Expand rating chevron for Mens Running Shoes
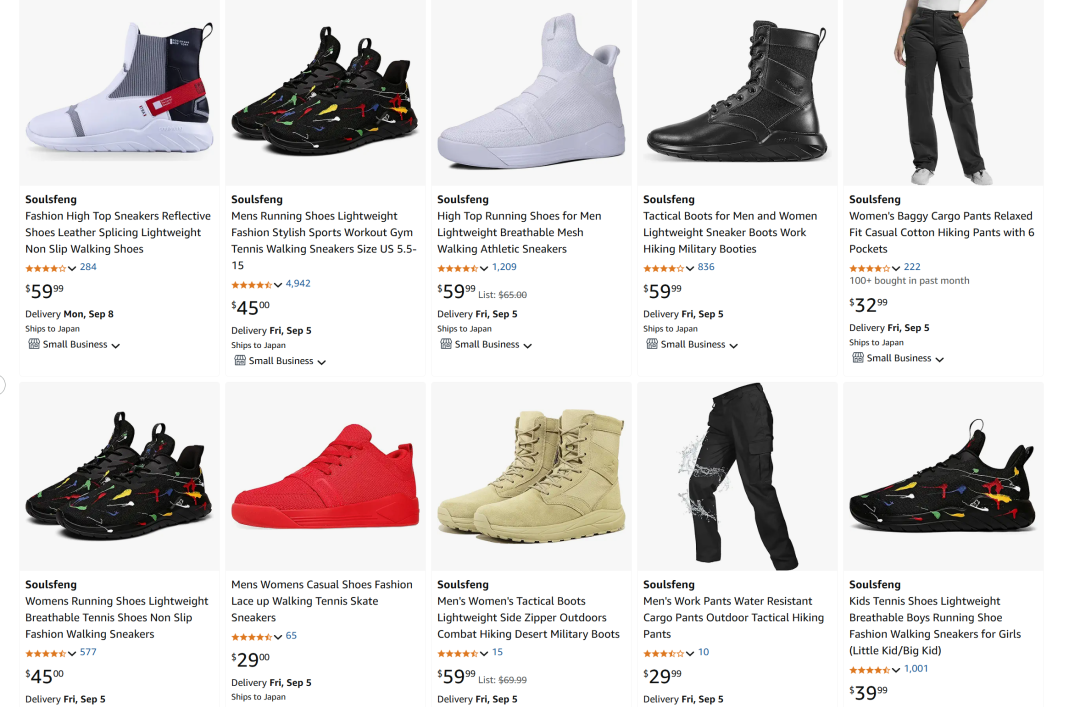The width and height of the screenshot is (1080, 707). [x=278, y=285]
